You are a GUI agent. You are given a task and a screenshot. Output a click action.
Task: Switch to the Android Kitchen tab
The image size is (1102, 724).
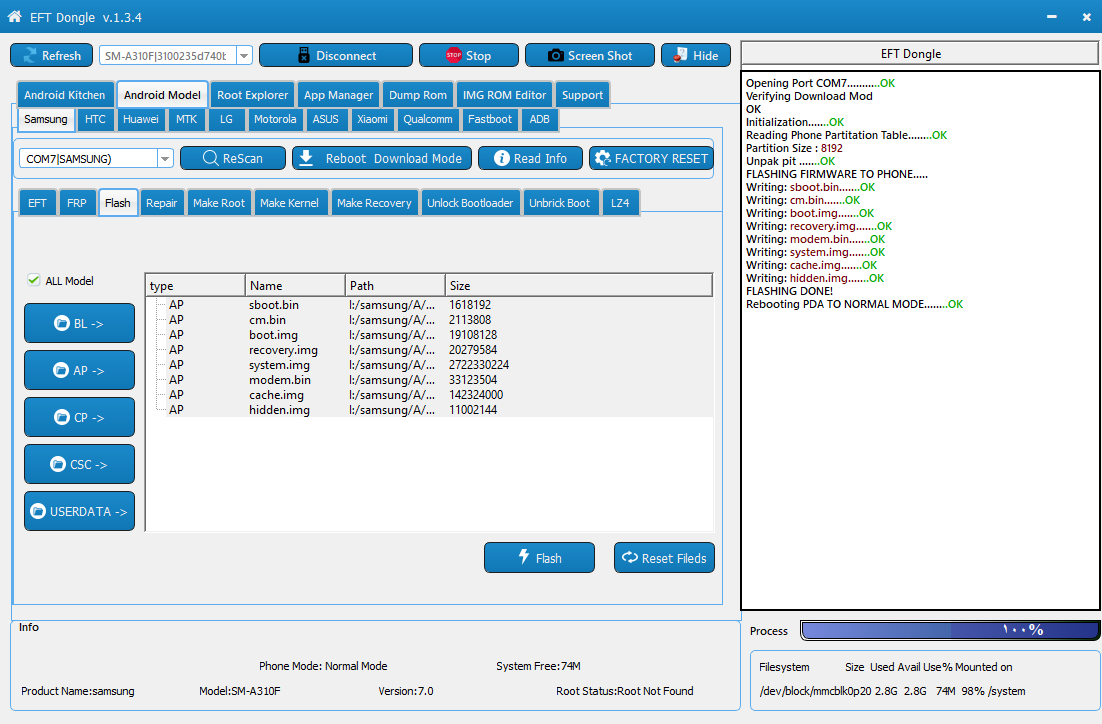tap(65, 95)
